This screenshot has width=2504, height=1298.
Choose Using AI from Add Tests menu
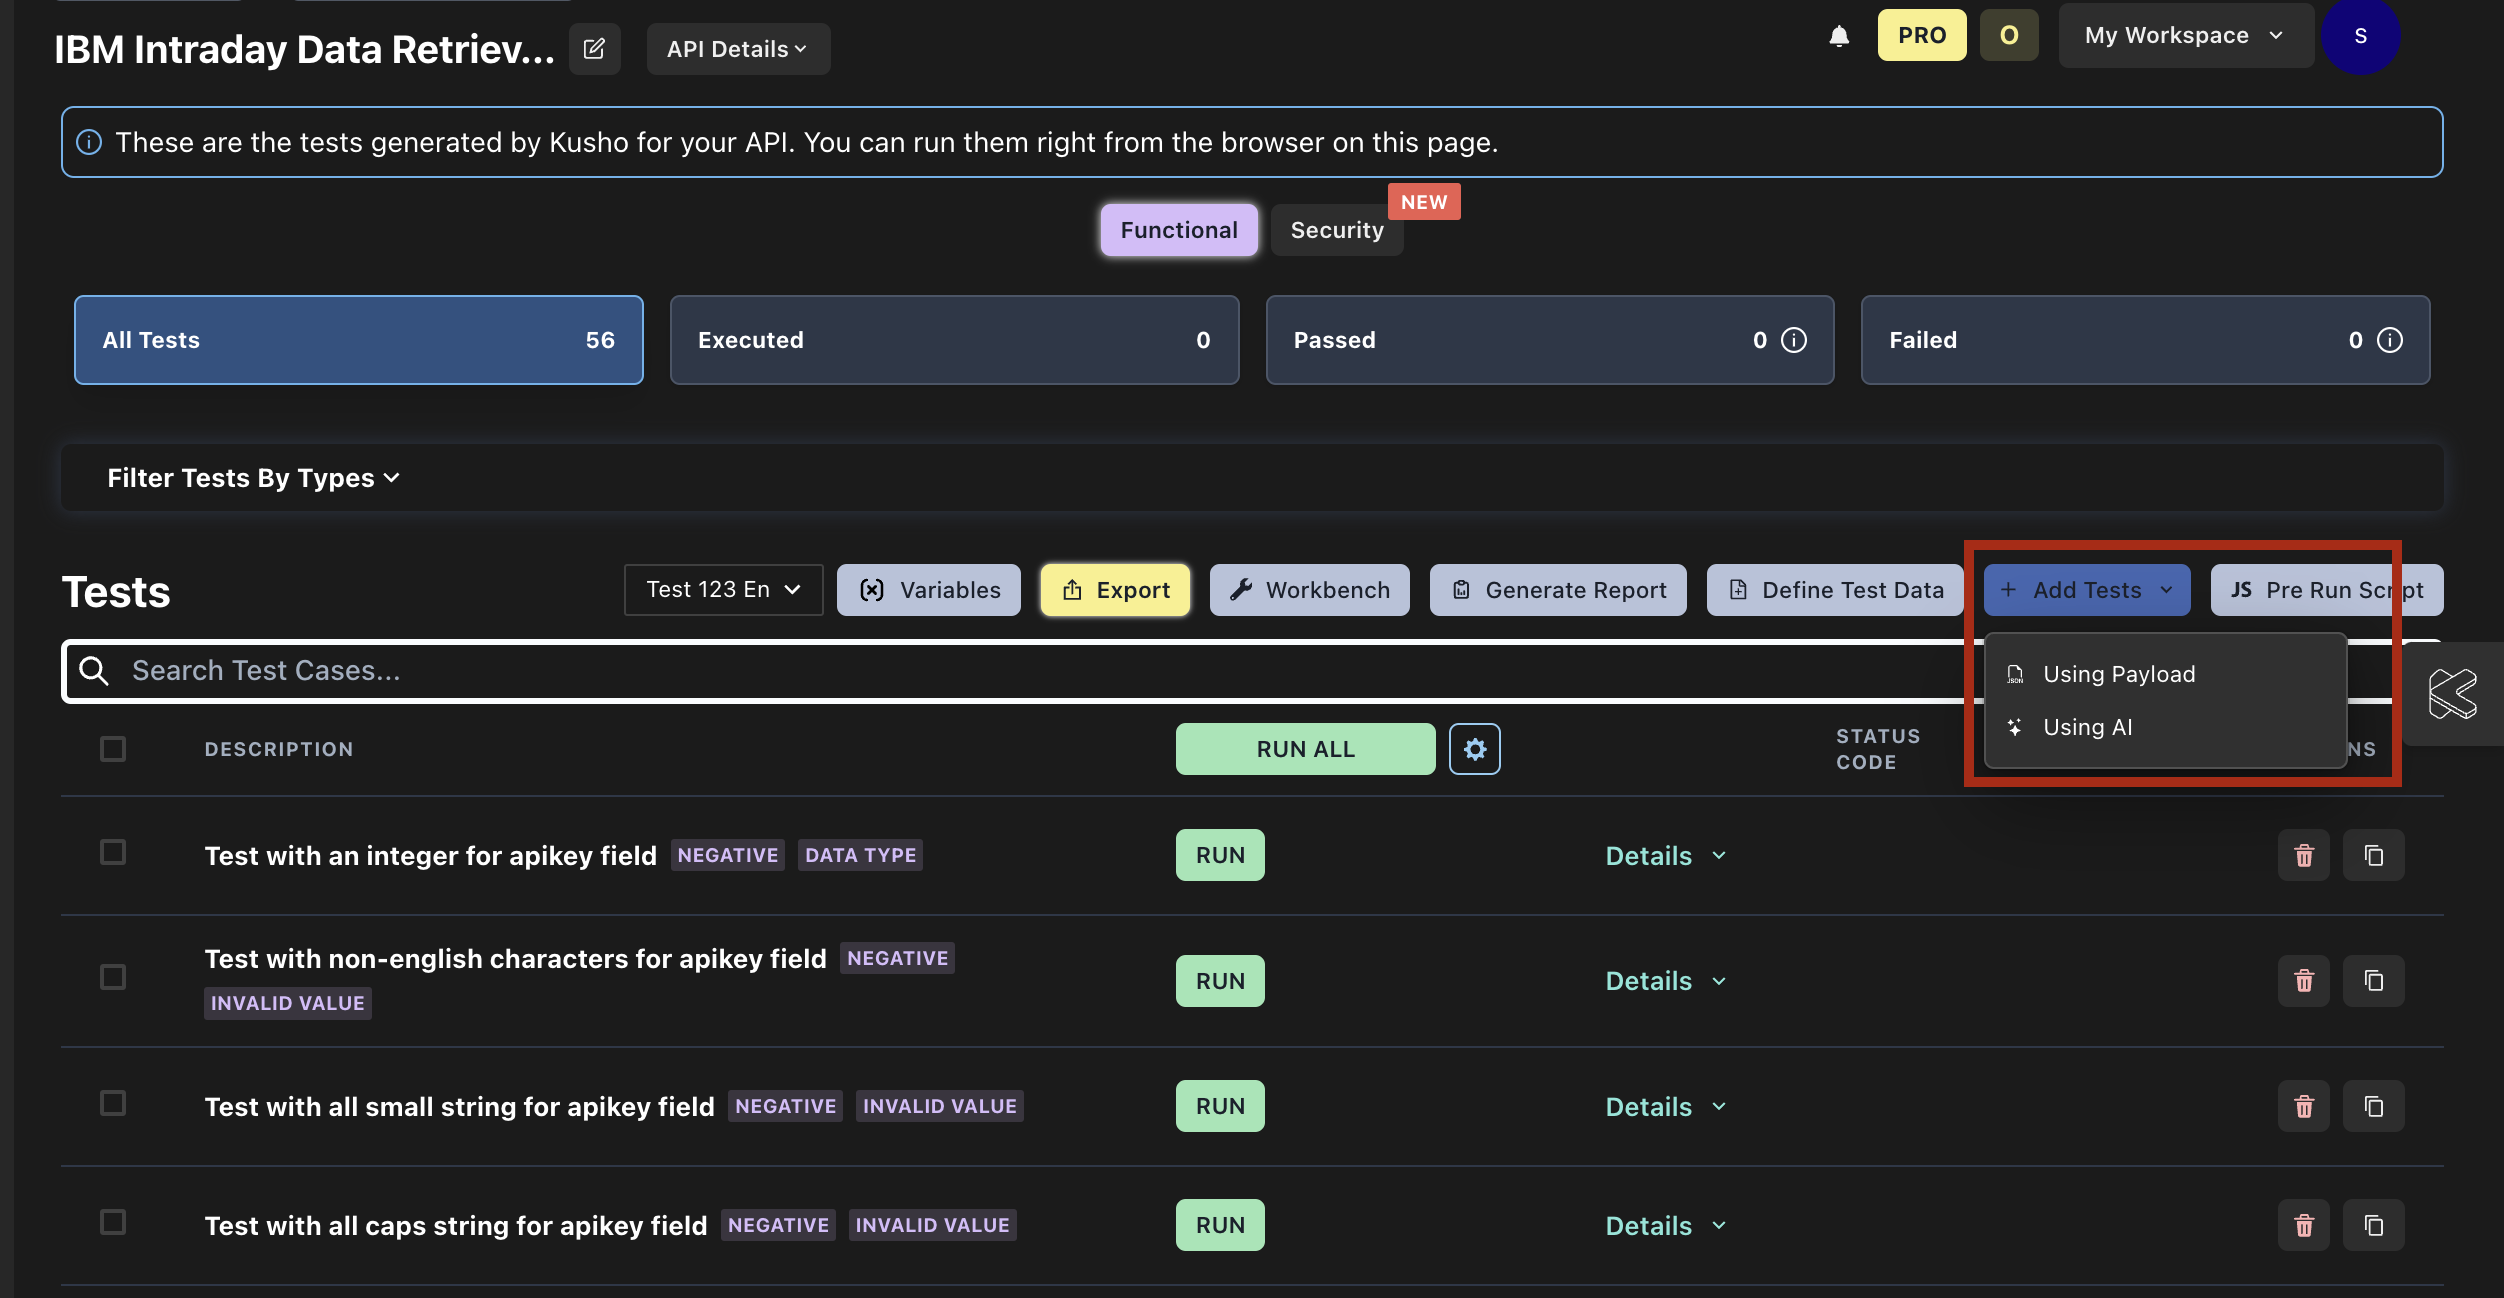coord(2165,727)
